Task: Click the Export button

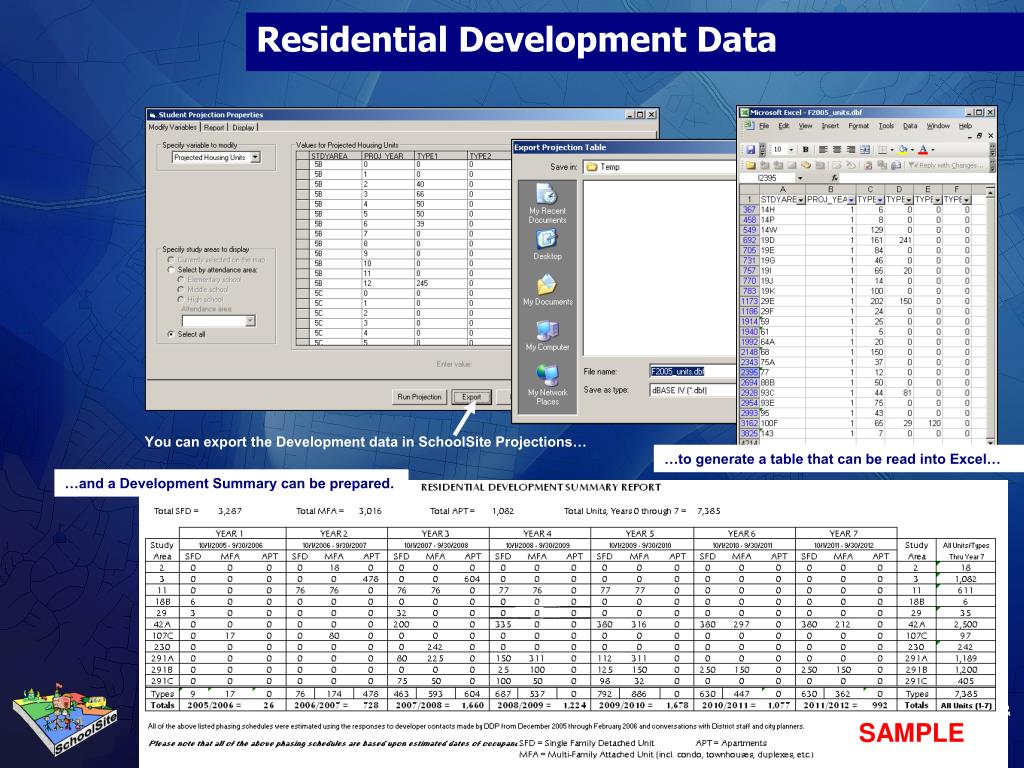Action: pos(471,397)
